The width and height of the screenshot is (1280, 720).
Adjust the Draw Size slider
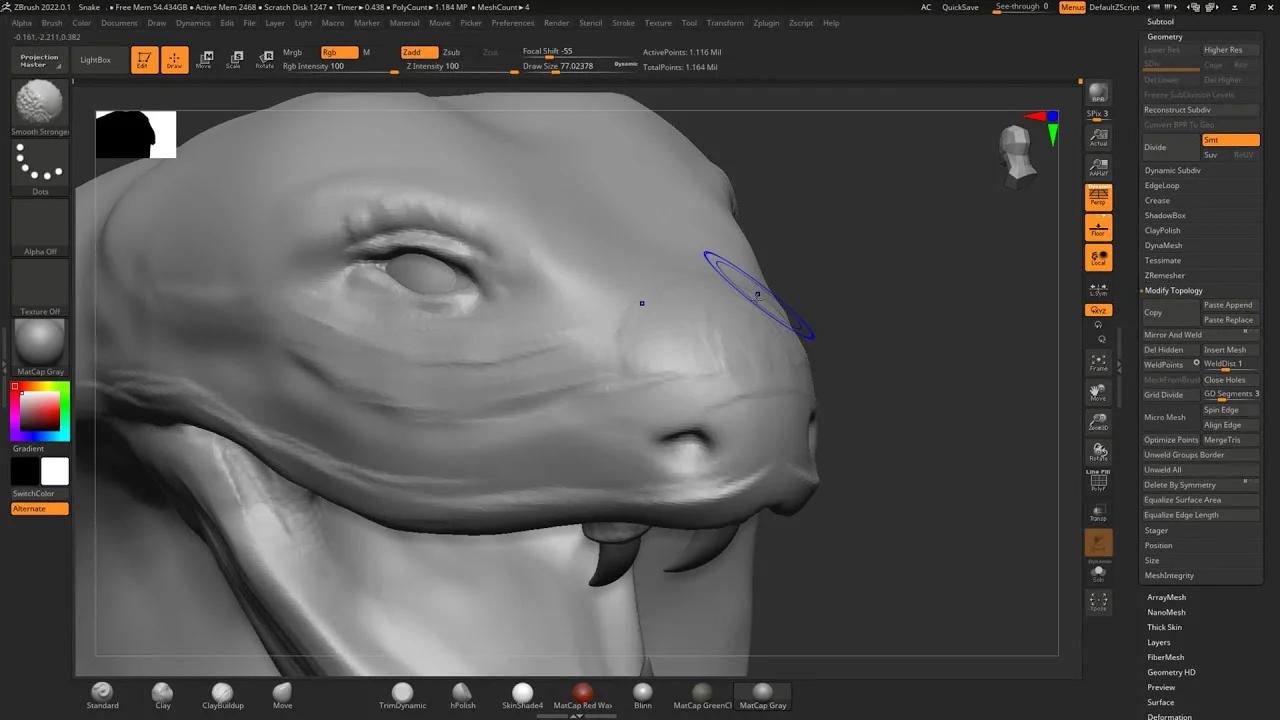tap(560, 65)
